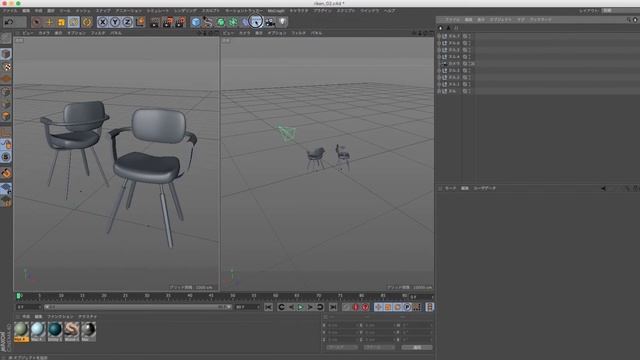Open left viewport カメラ menu

[44, 33]
